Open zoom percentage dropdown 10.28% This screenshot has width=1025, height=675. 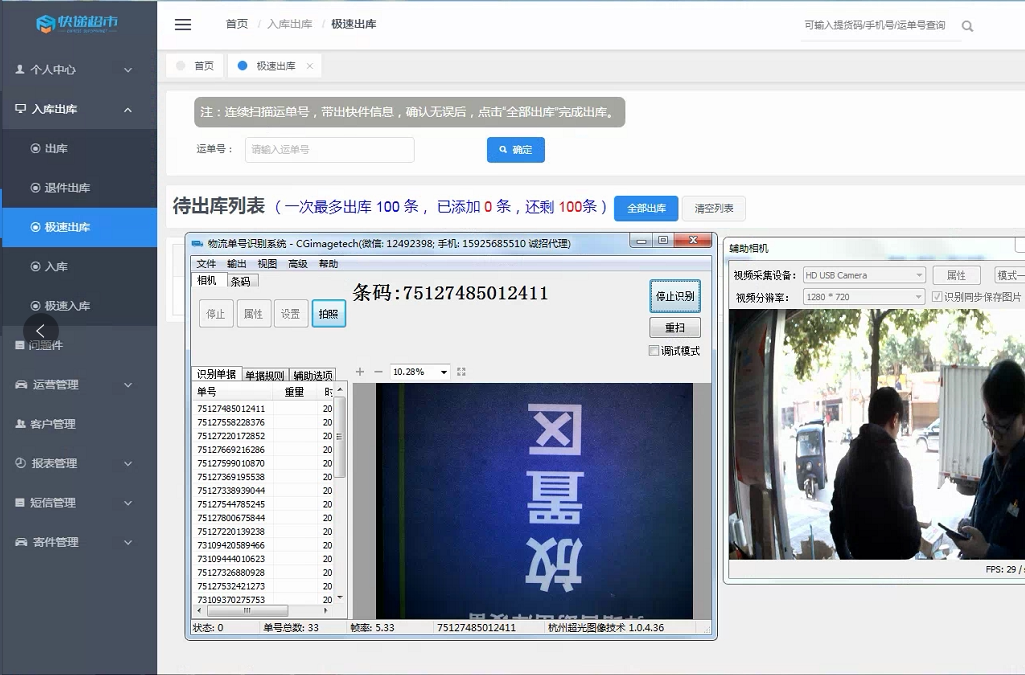(x=444, y=372)
